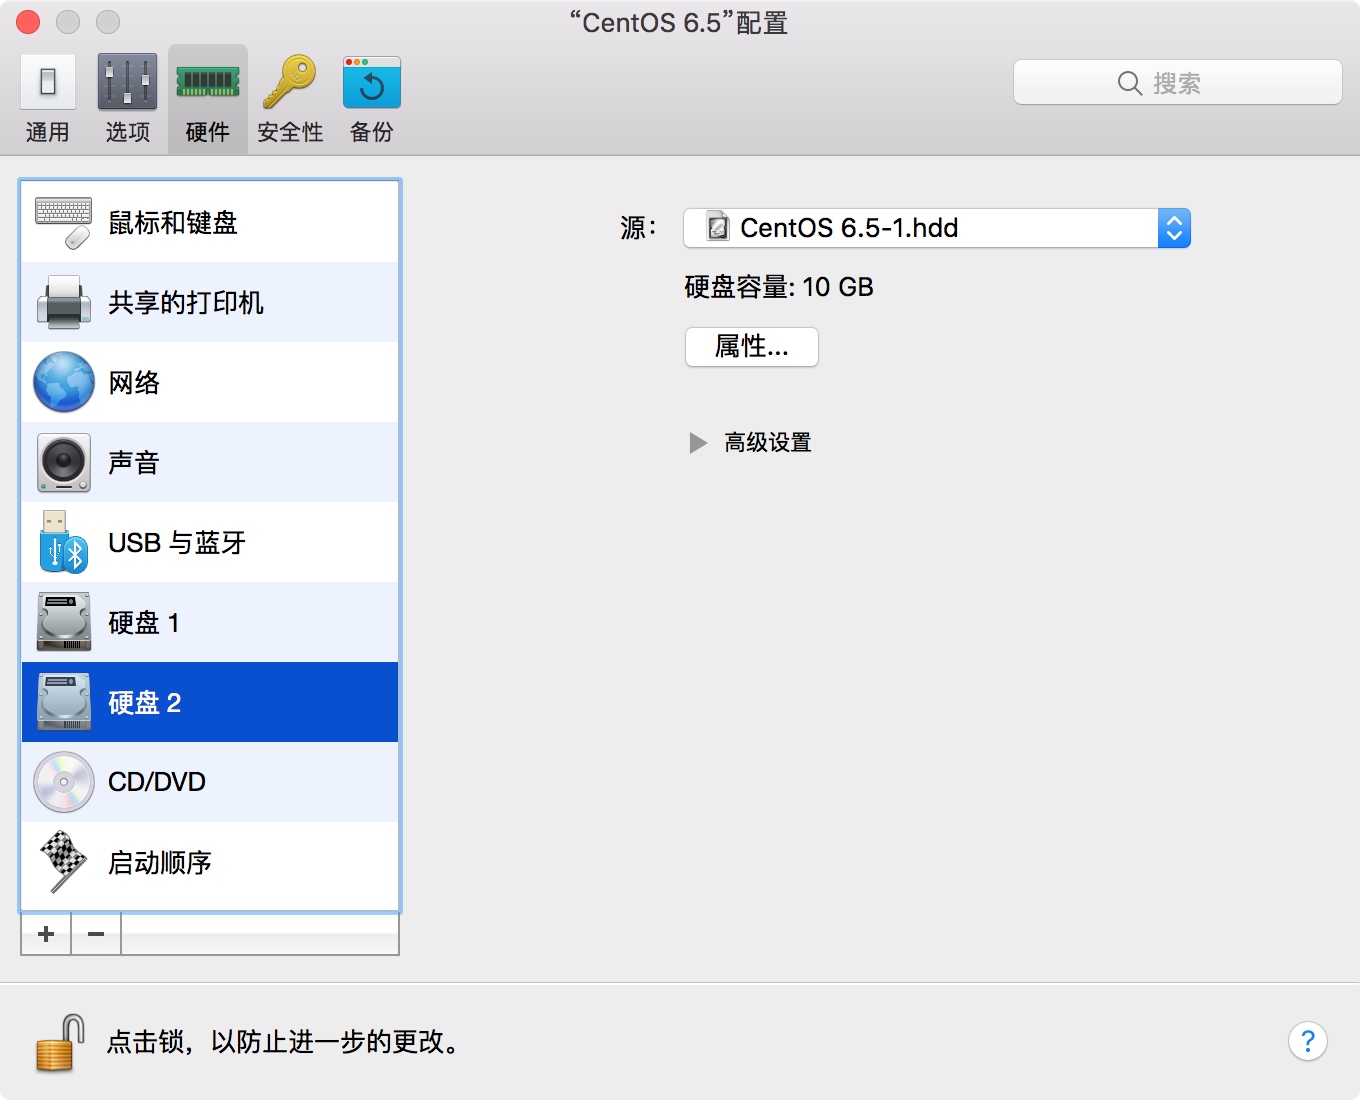Image resolution: width=1360 pixels, height=1100 pixels.
Task: Open the 通用 (General) toolbar icon
Action: coord(47,82)
